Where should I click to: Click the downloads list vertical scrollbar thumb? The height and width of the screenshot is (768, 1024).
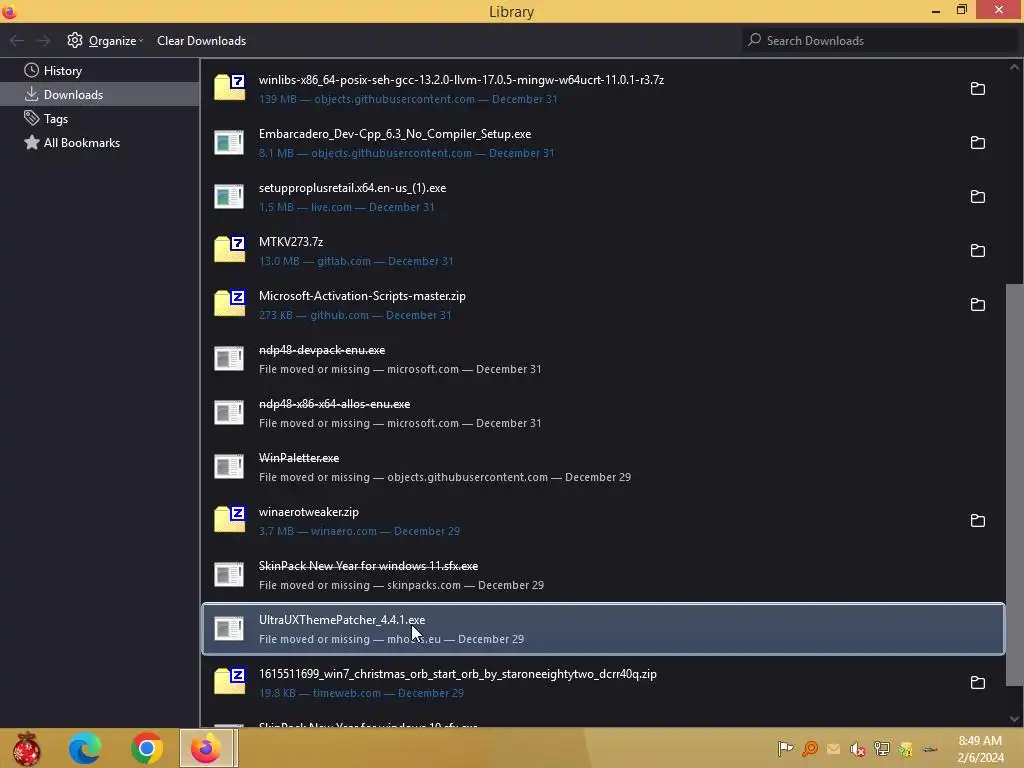point(1014,485)
